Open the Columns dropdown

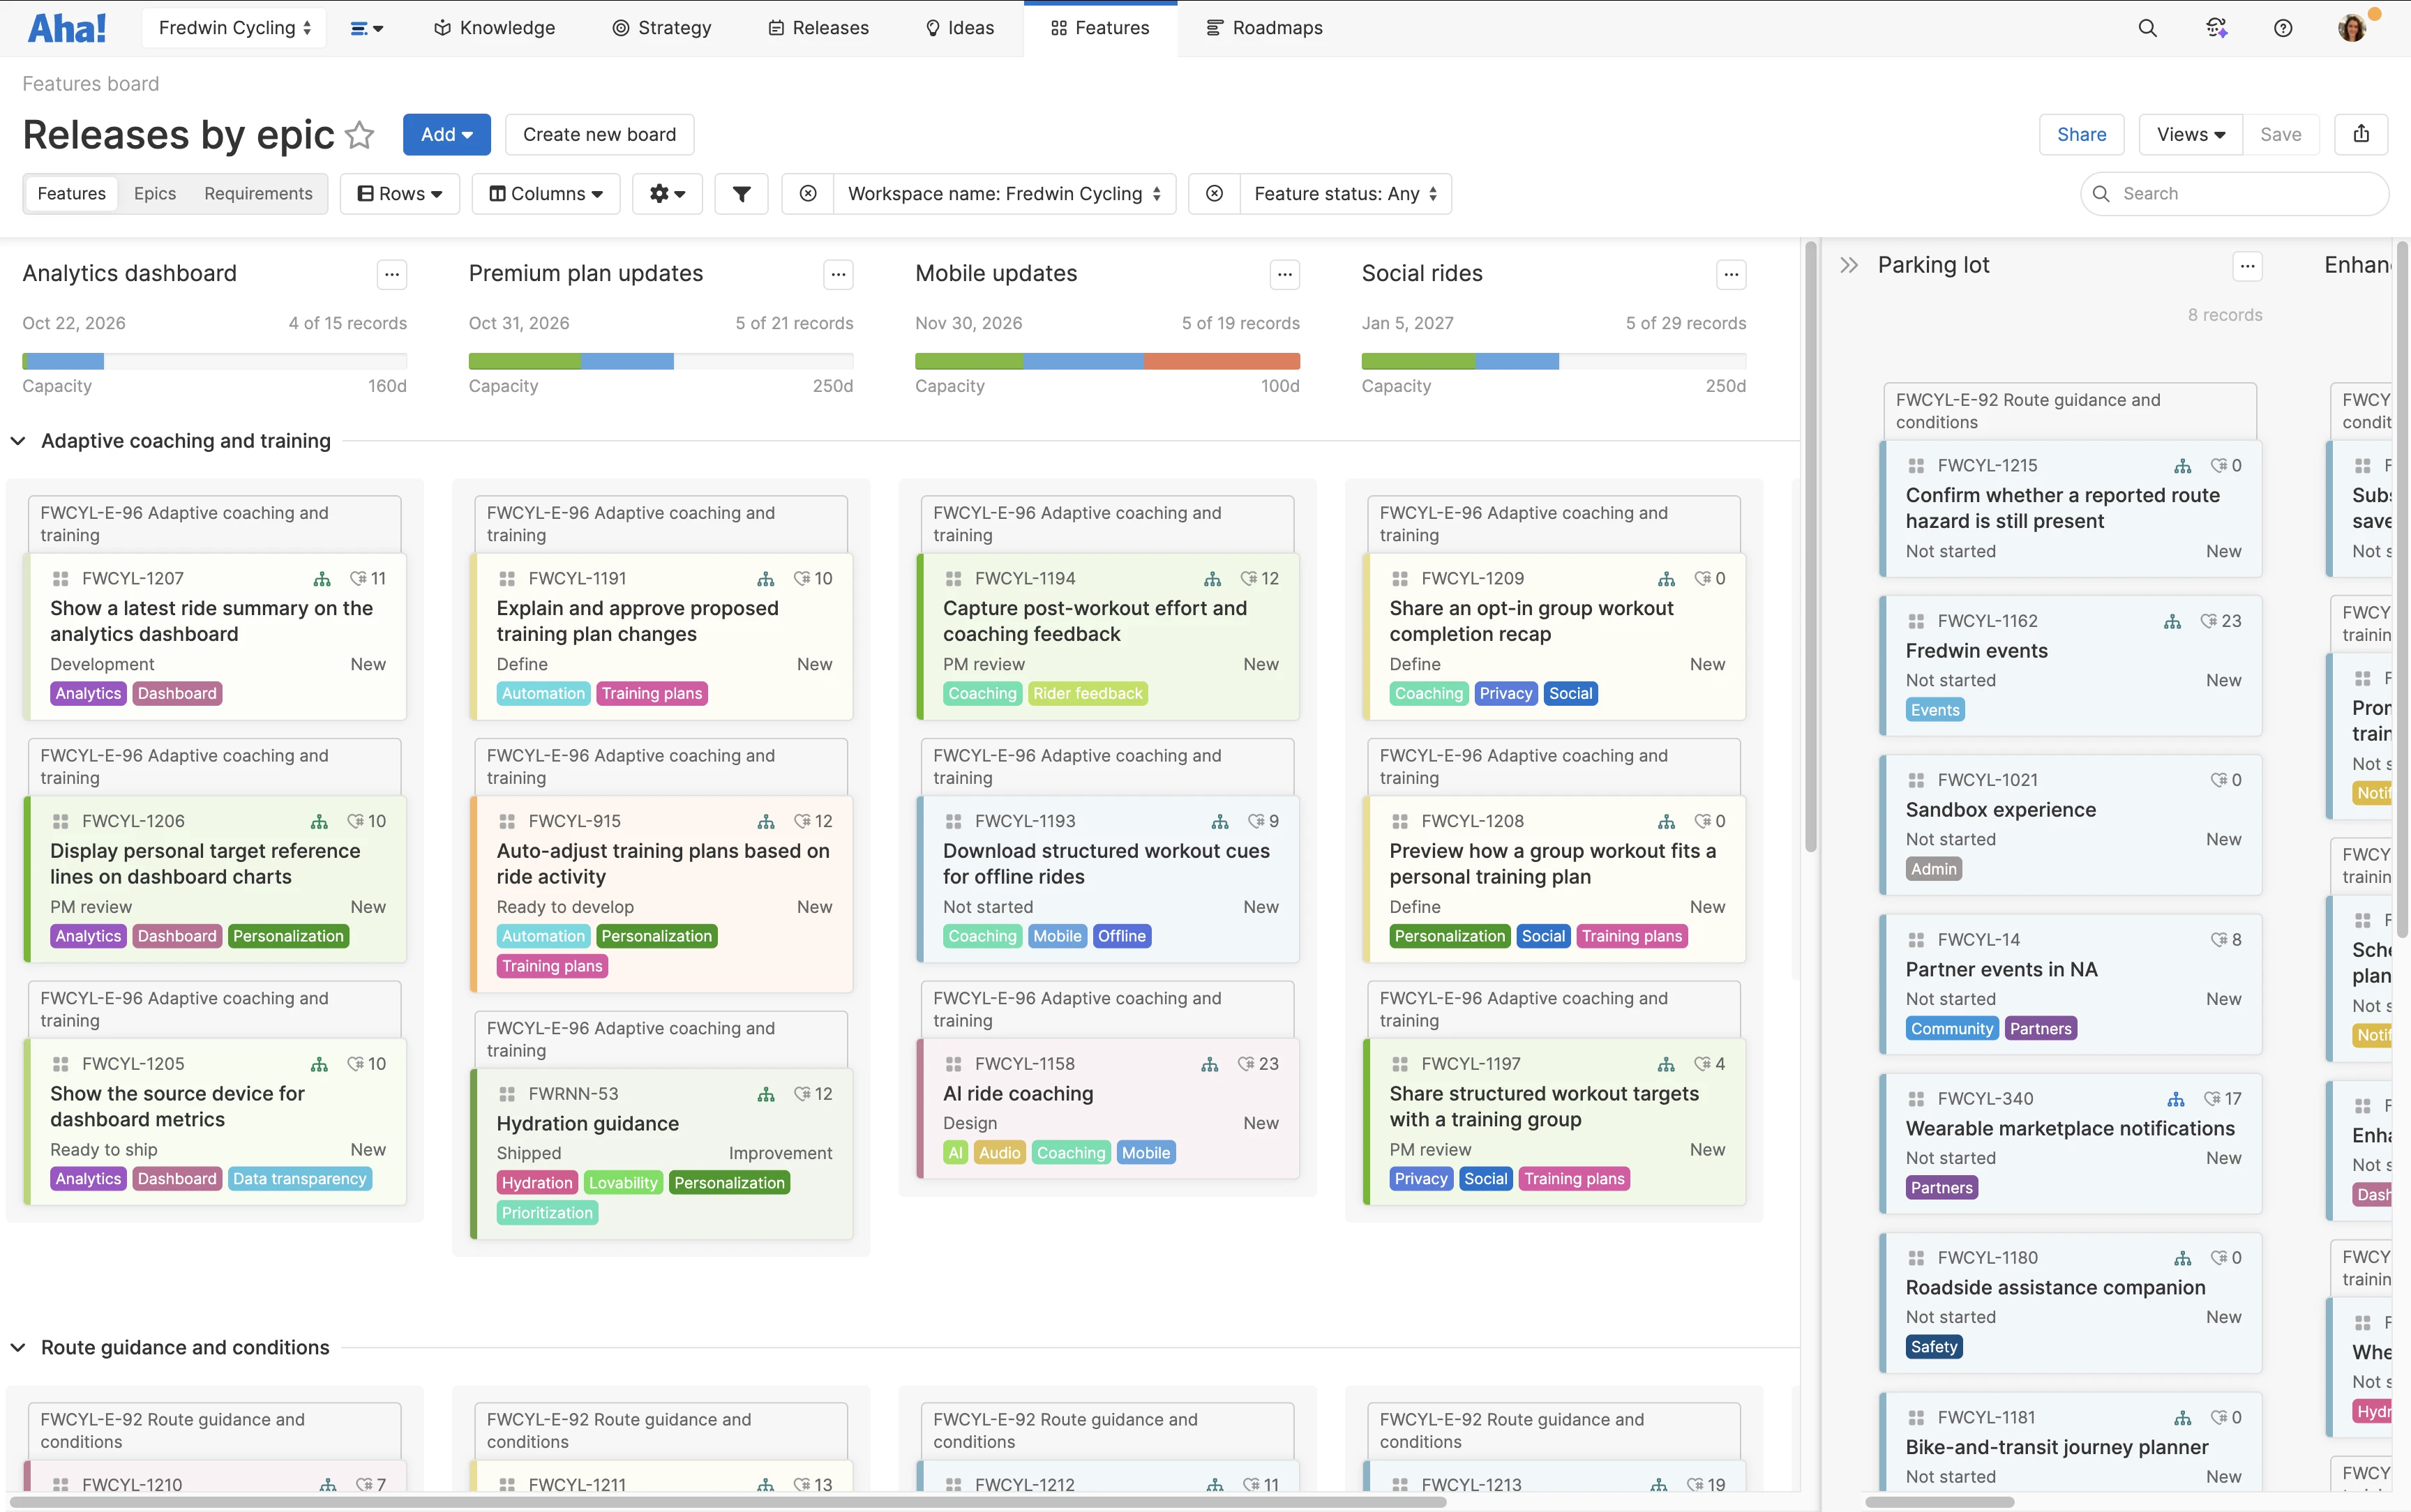546,194
